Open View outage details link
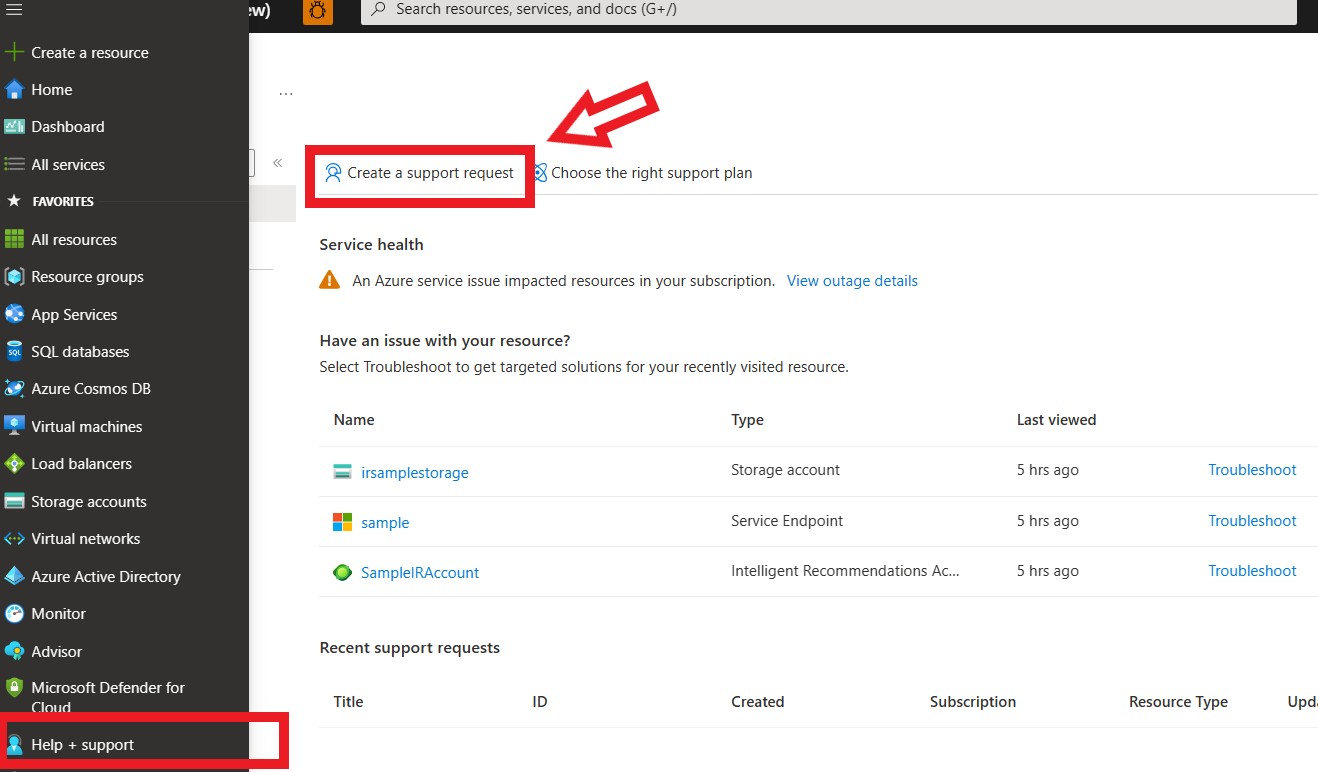Screen dimensions: 1318x772 tap(851, 280)
